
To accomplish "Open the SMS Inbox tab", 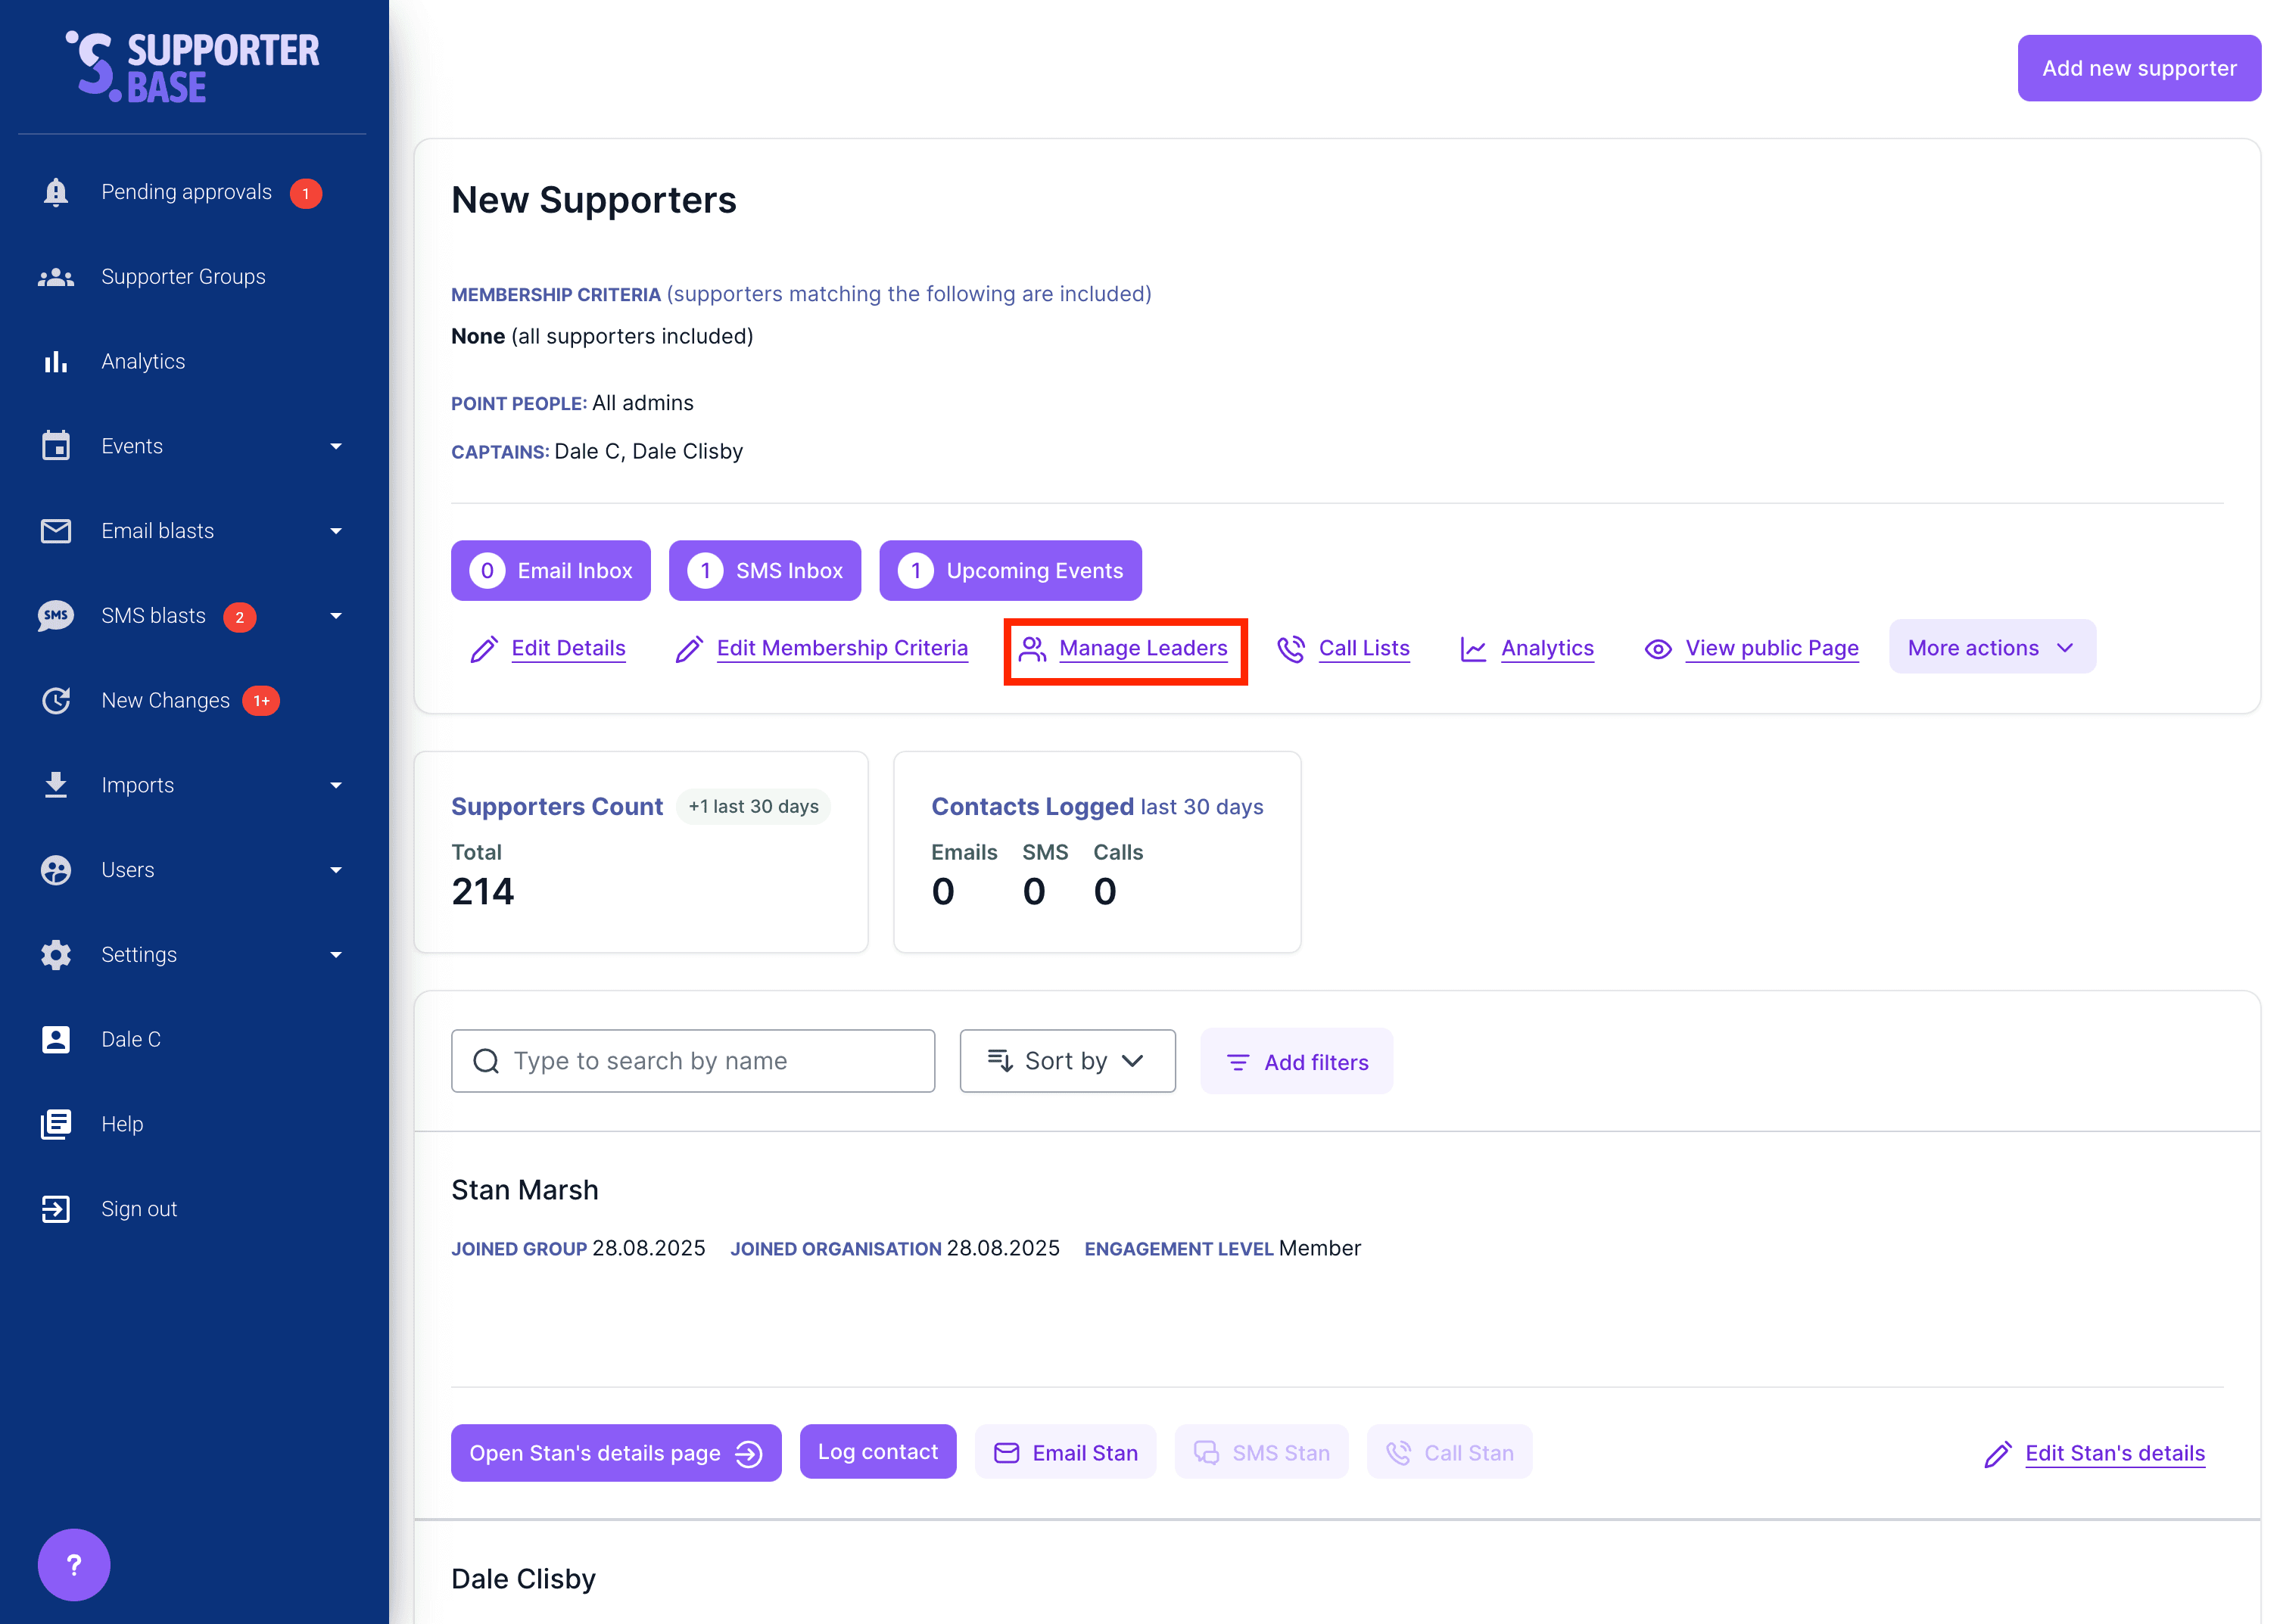I will [x=764, y=571].
